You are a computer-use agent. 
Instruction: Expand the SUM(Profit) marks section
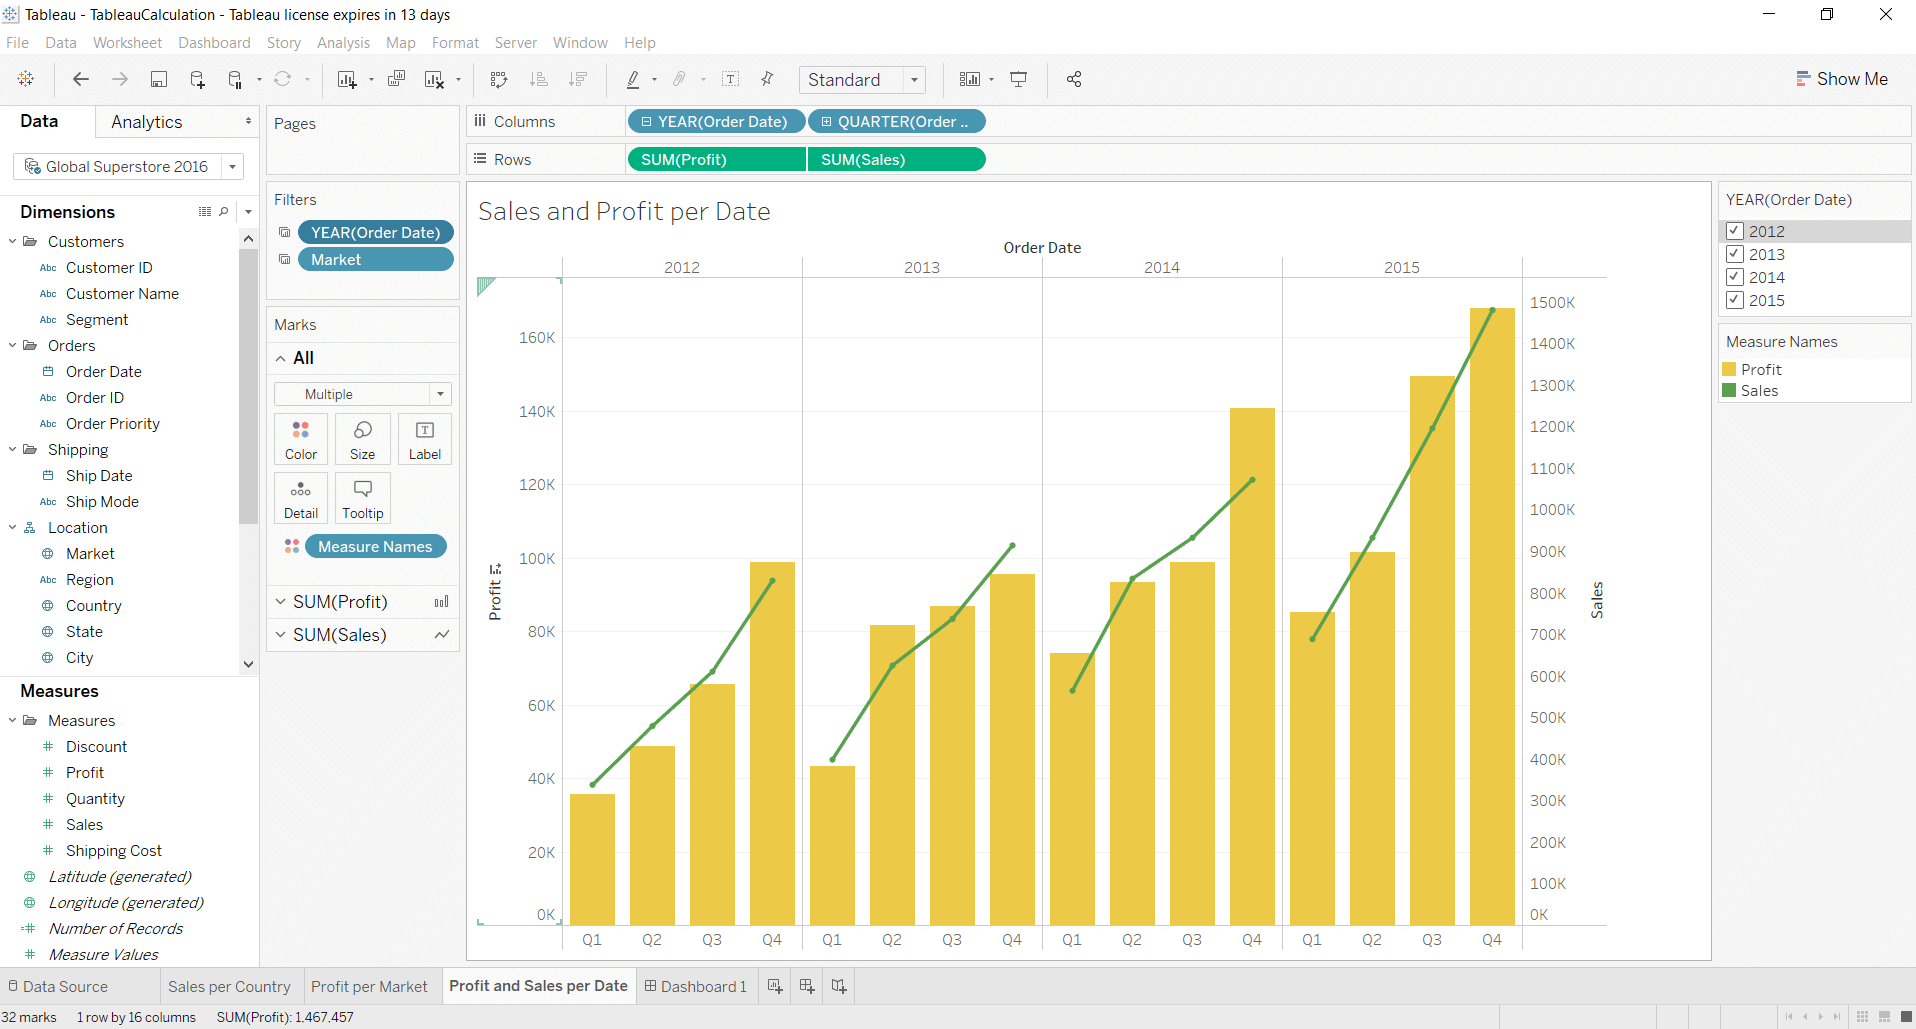(x=281, y=602)
